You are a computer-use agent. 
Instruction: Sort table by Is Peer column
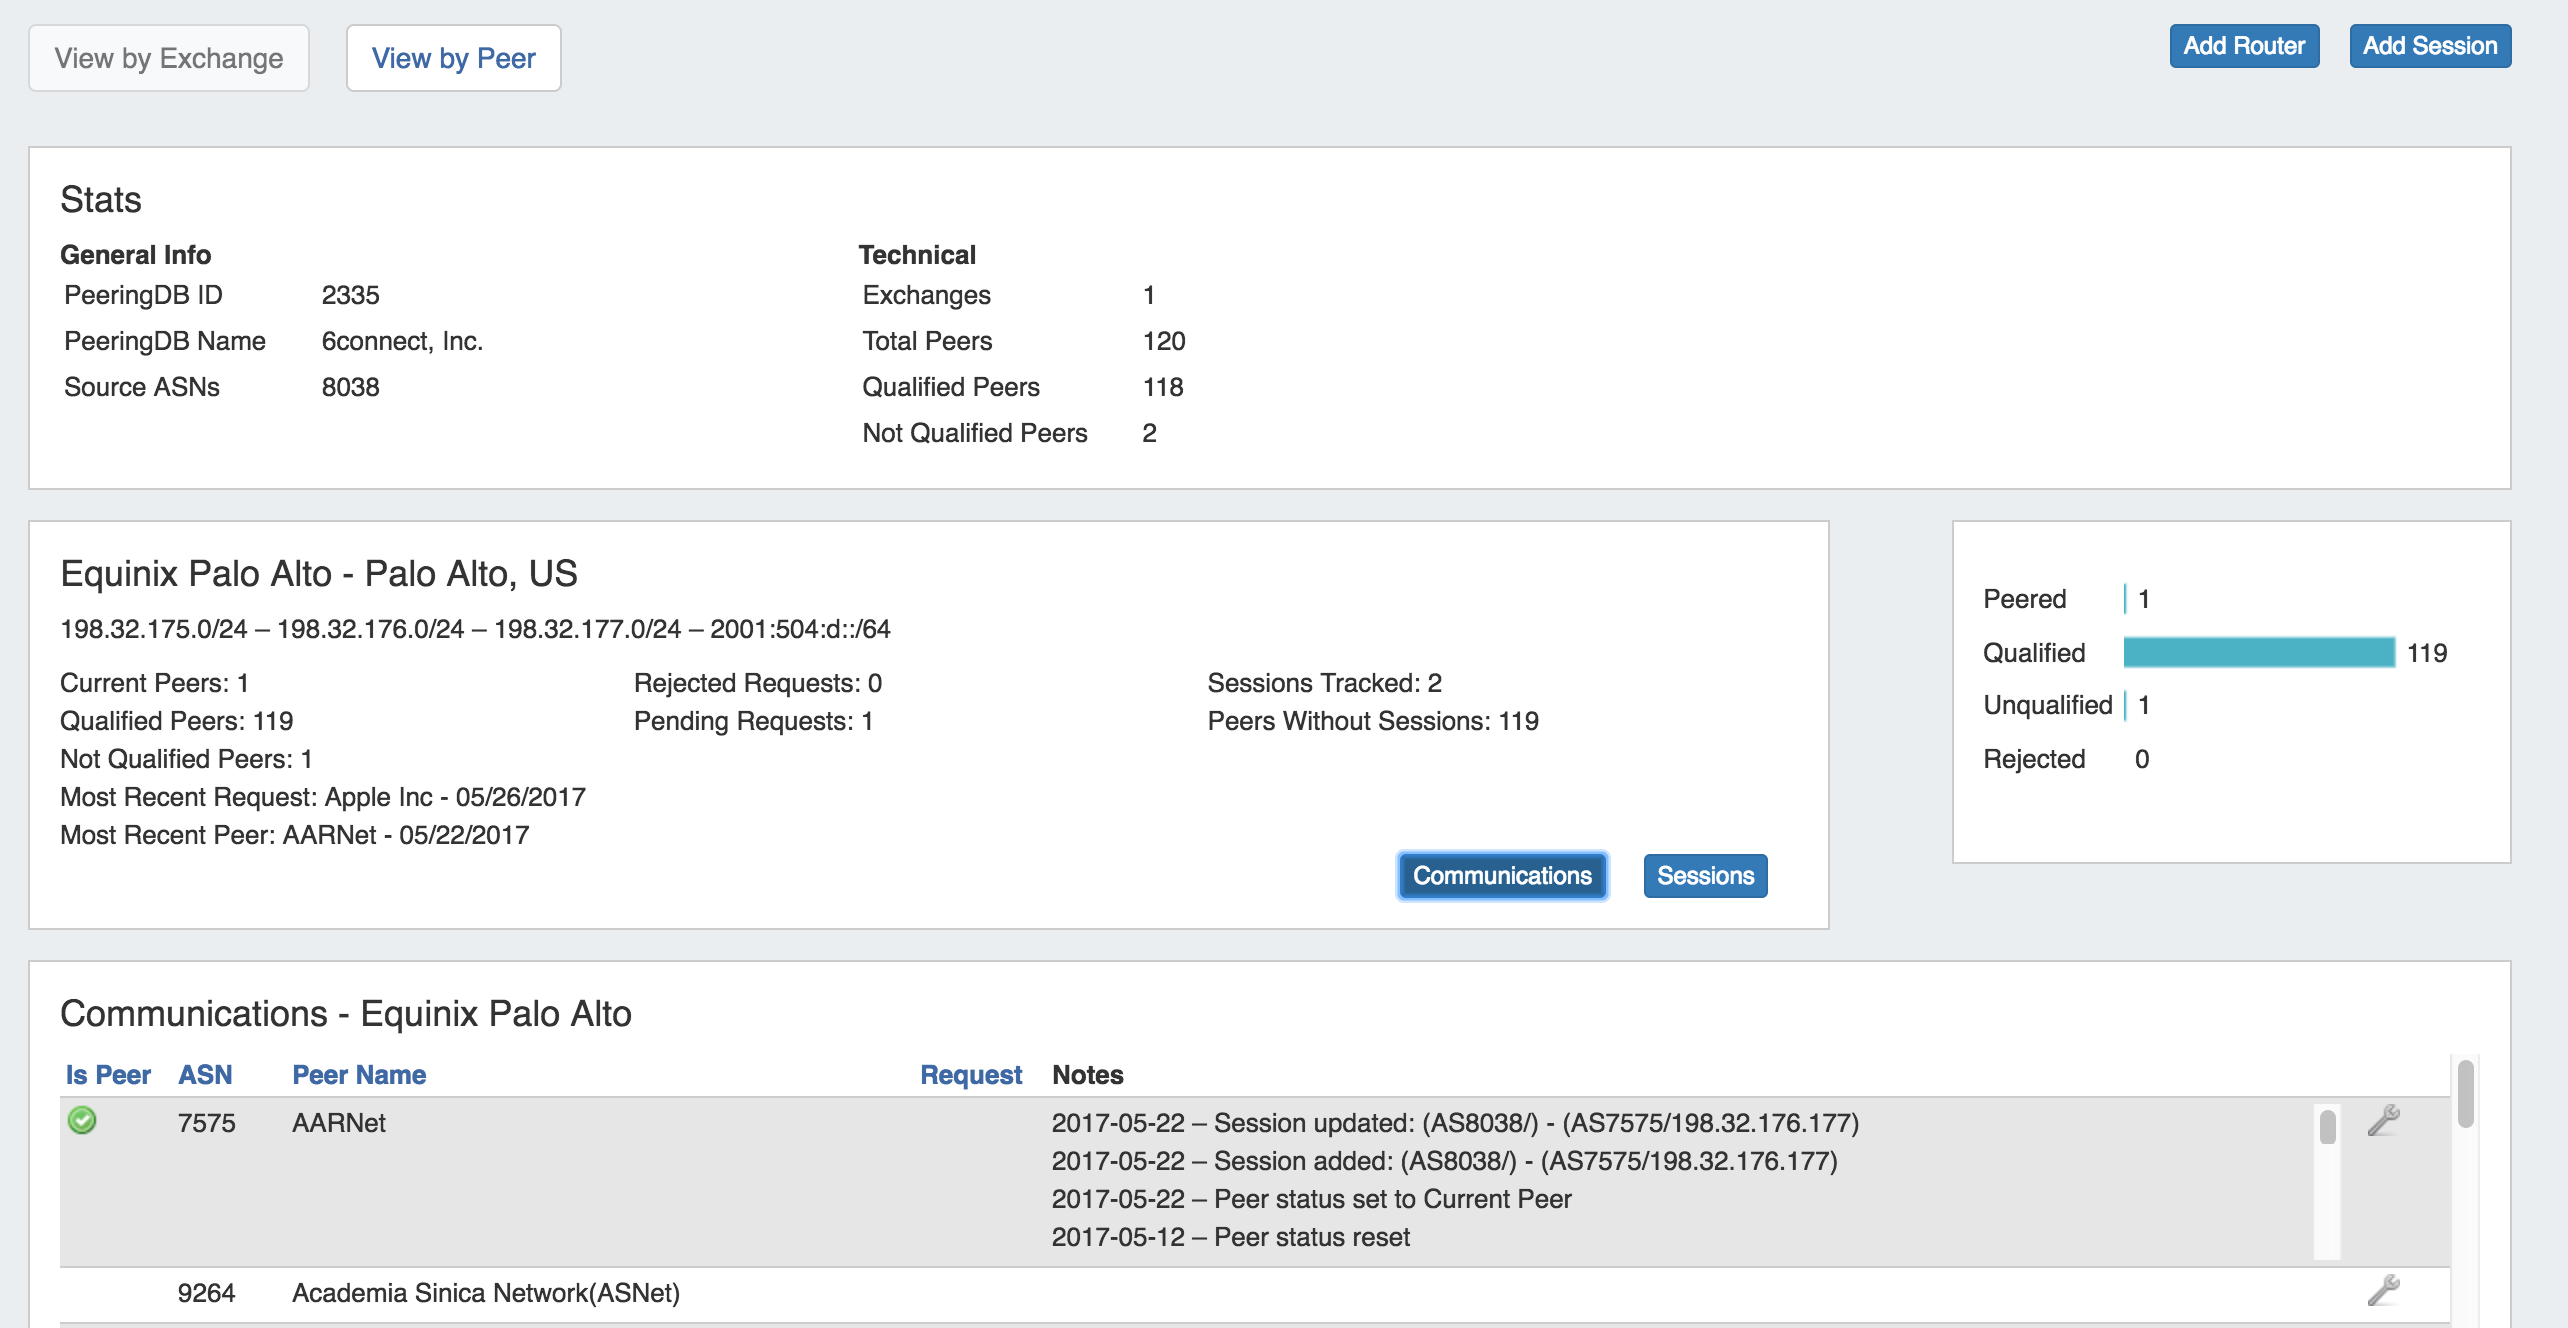108,1075
